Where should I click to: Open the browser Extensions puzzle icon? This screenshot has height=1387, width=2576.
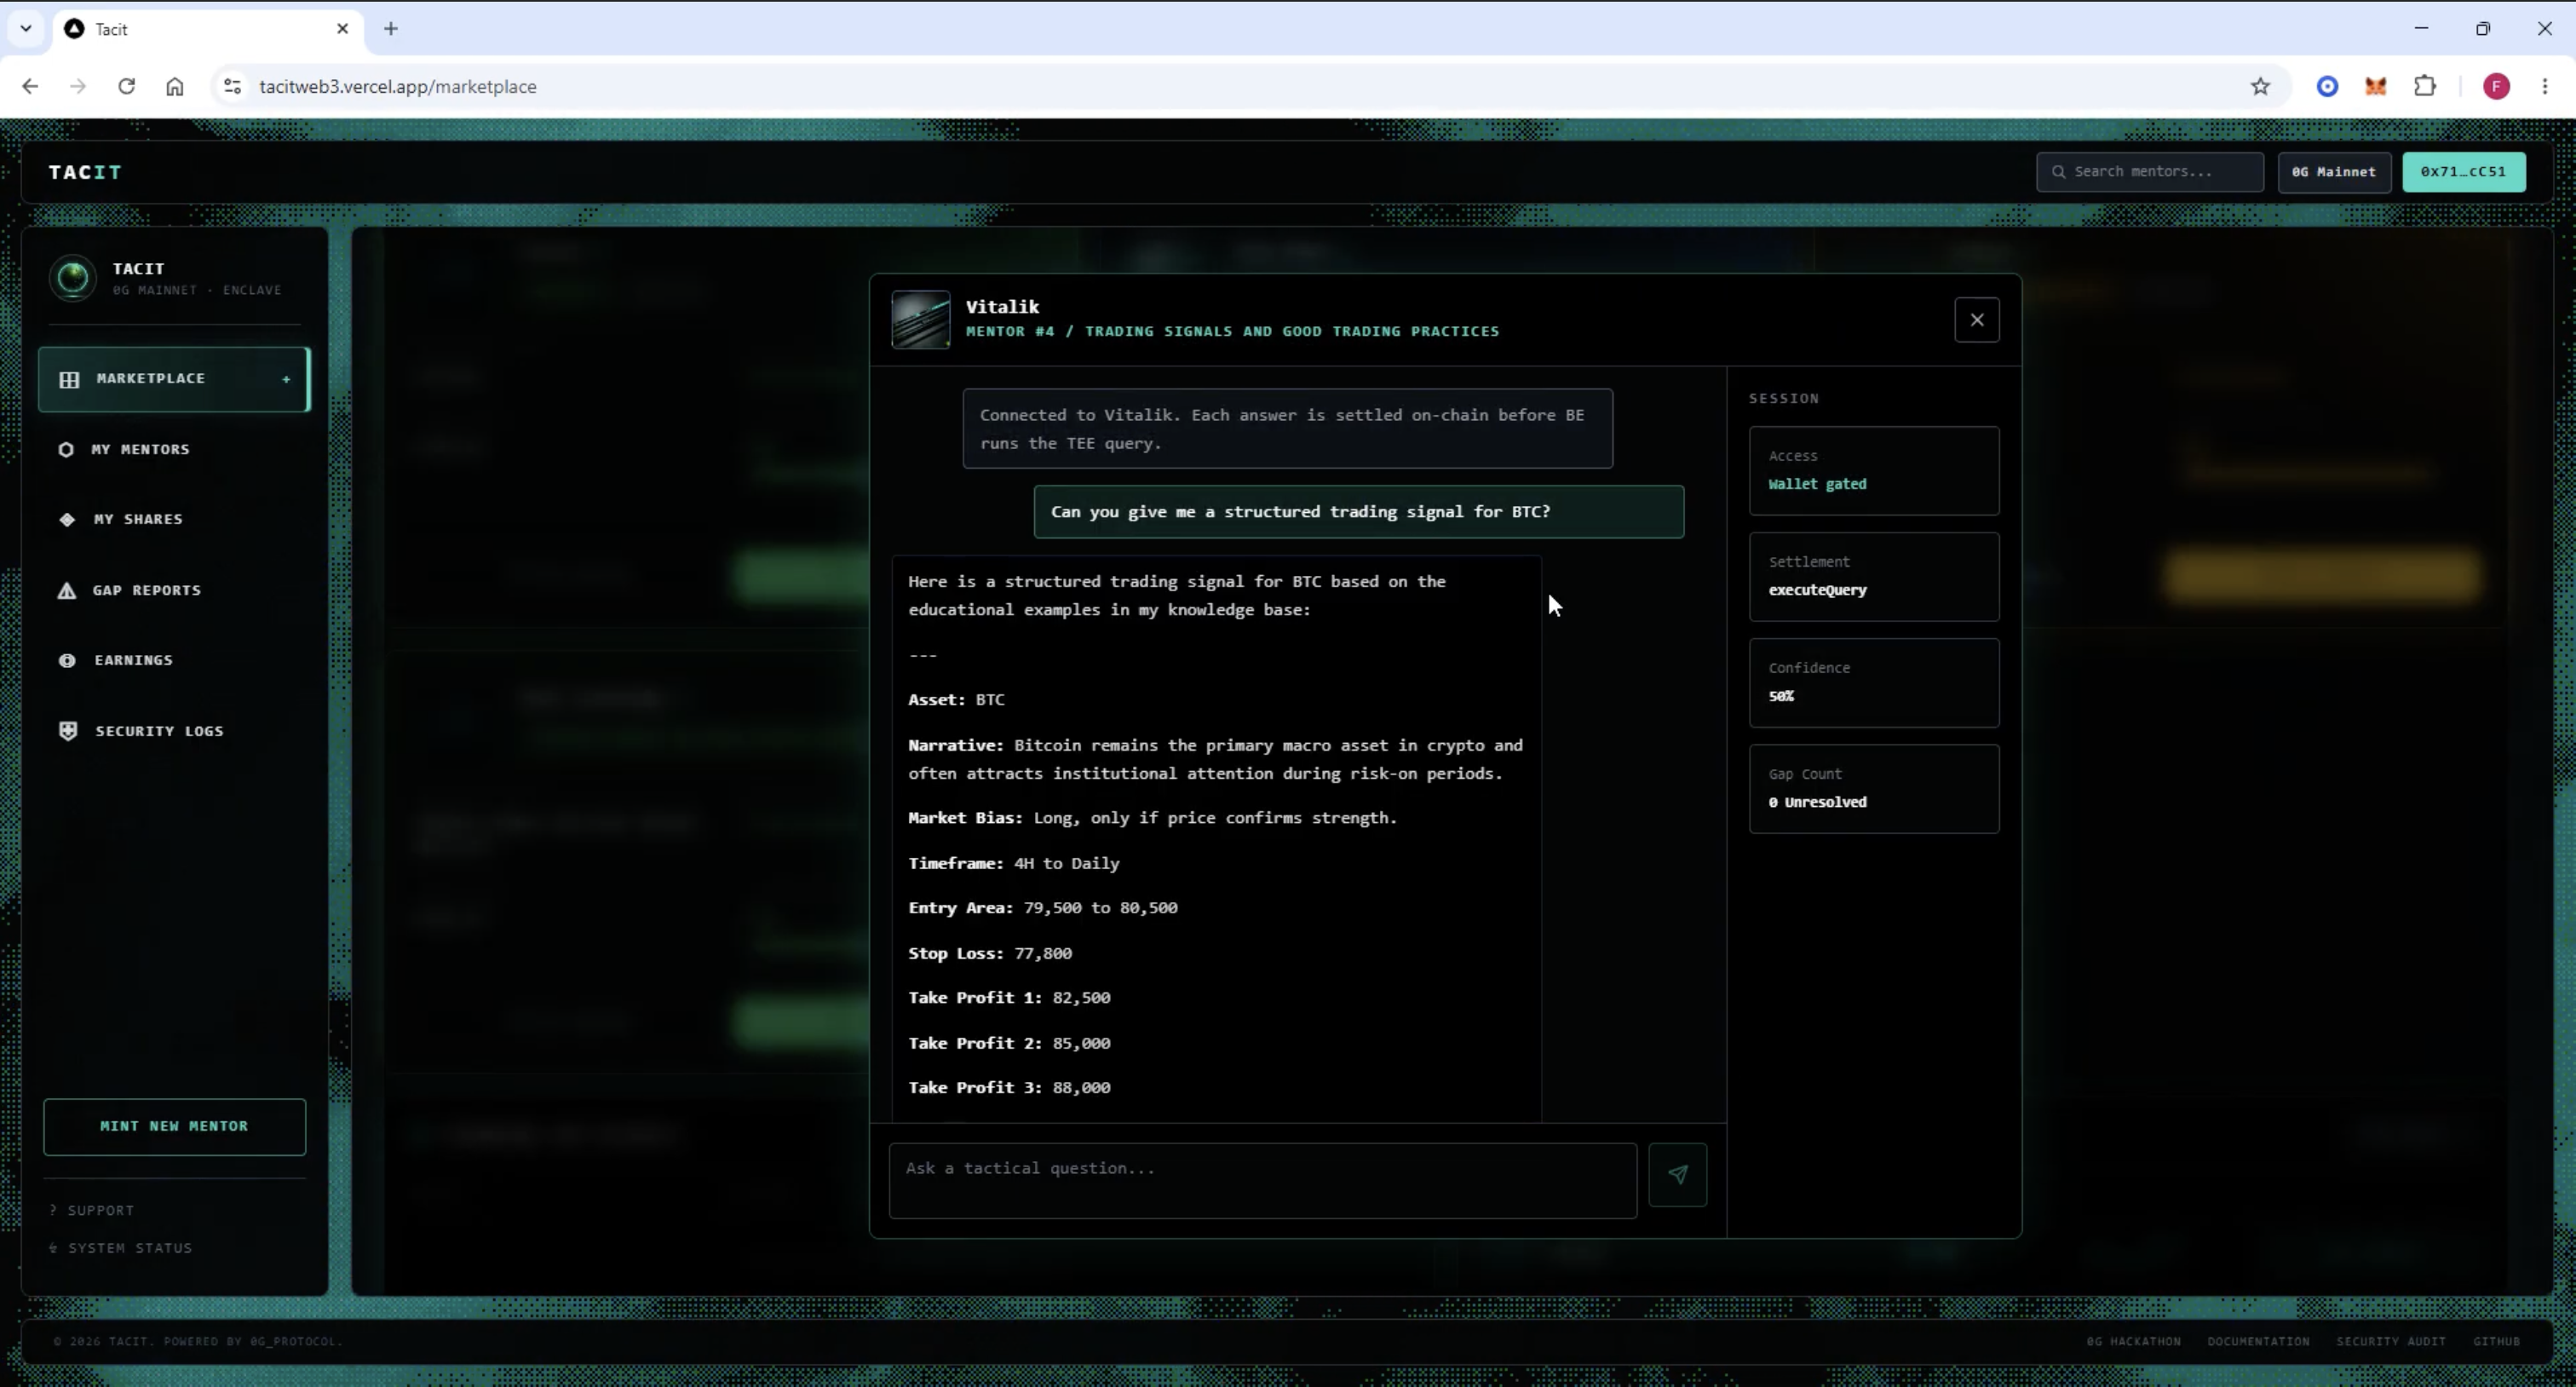pos(2425,87)
